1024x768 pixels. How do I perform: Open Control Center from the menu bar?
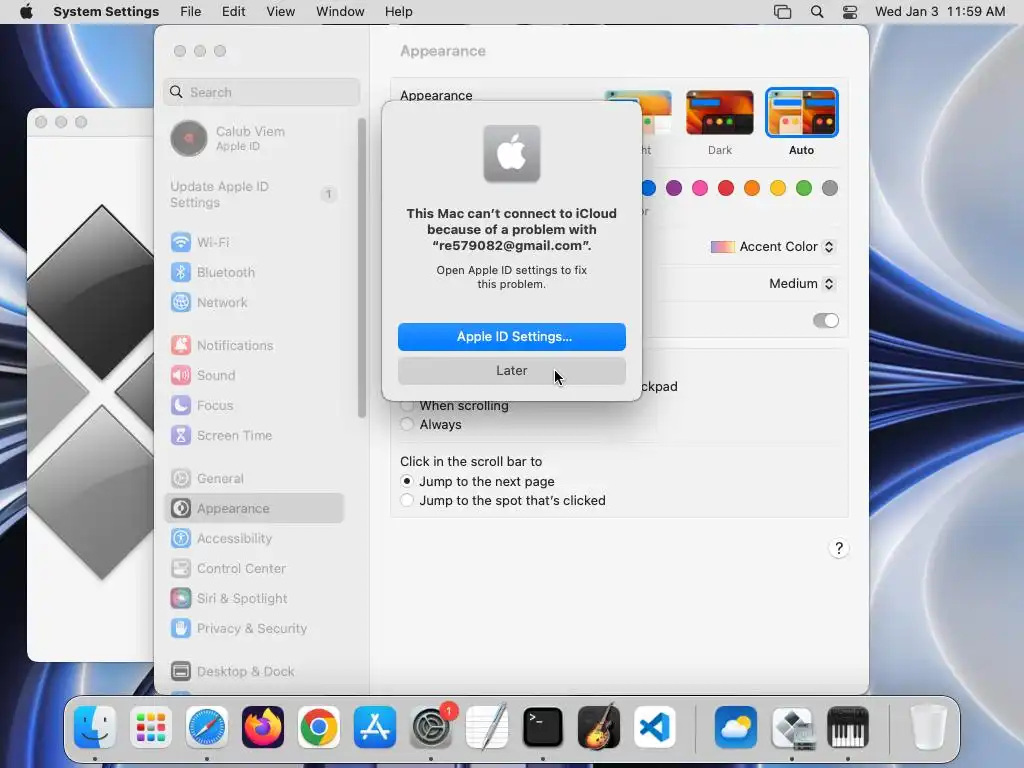click(850, 12)
